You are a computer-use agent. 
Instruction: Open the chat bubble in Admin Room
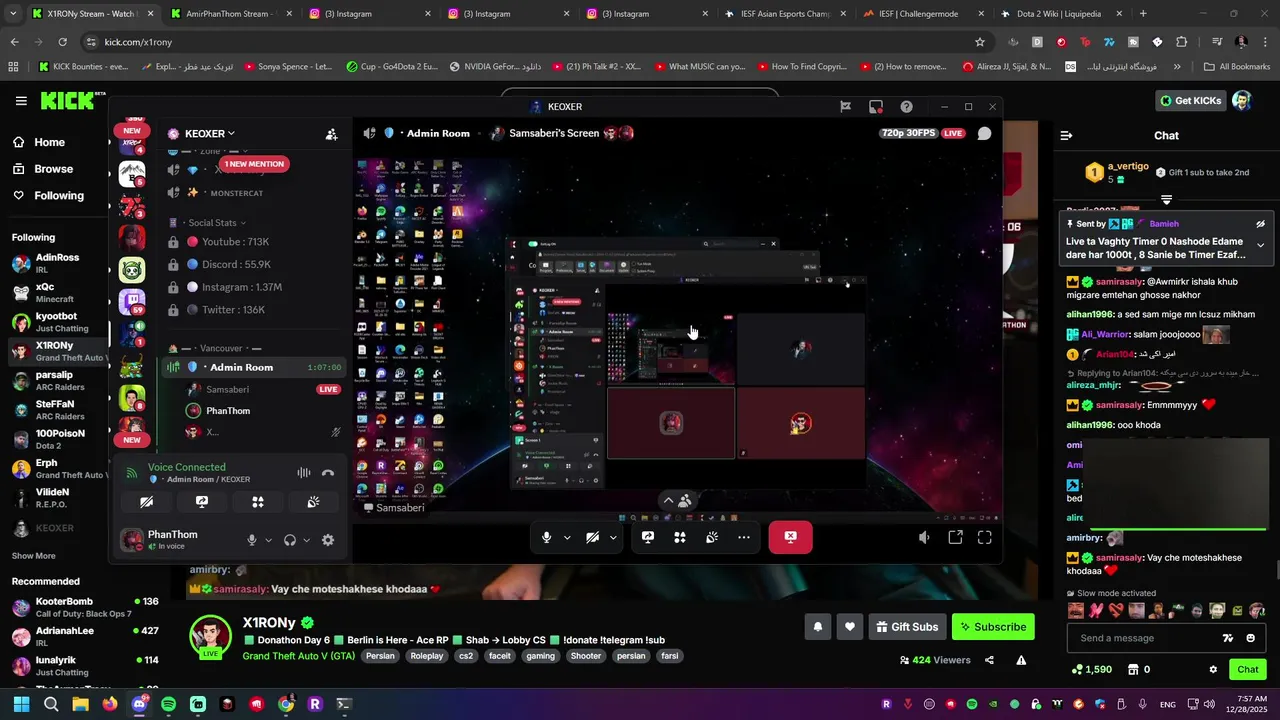click(x=984, y=133)
